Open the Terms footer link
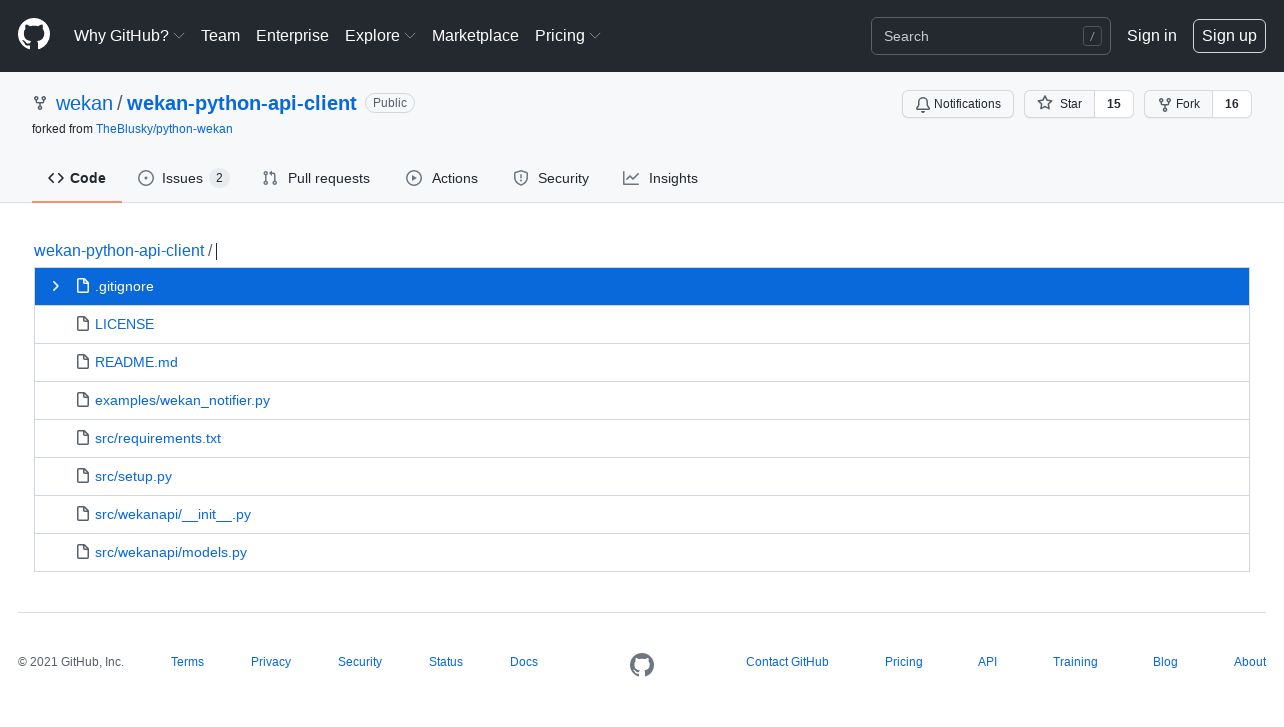The width and height of the screenshot is (1284, 727). point(187,662)
